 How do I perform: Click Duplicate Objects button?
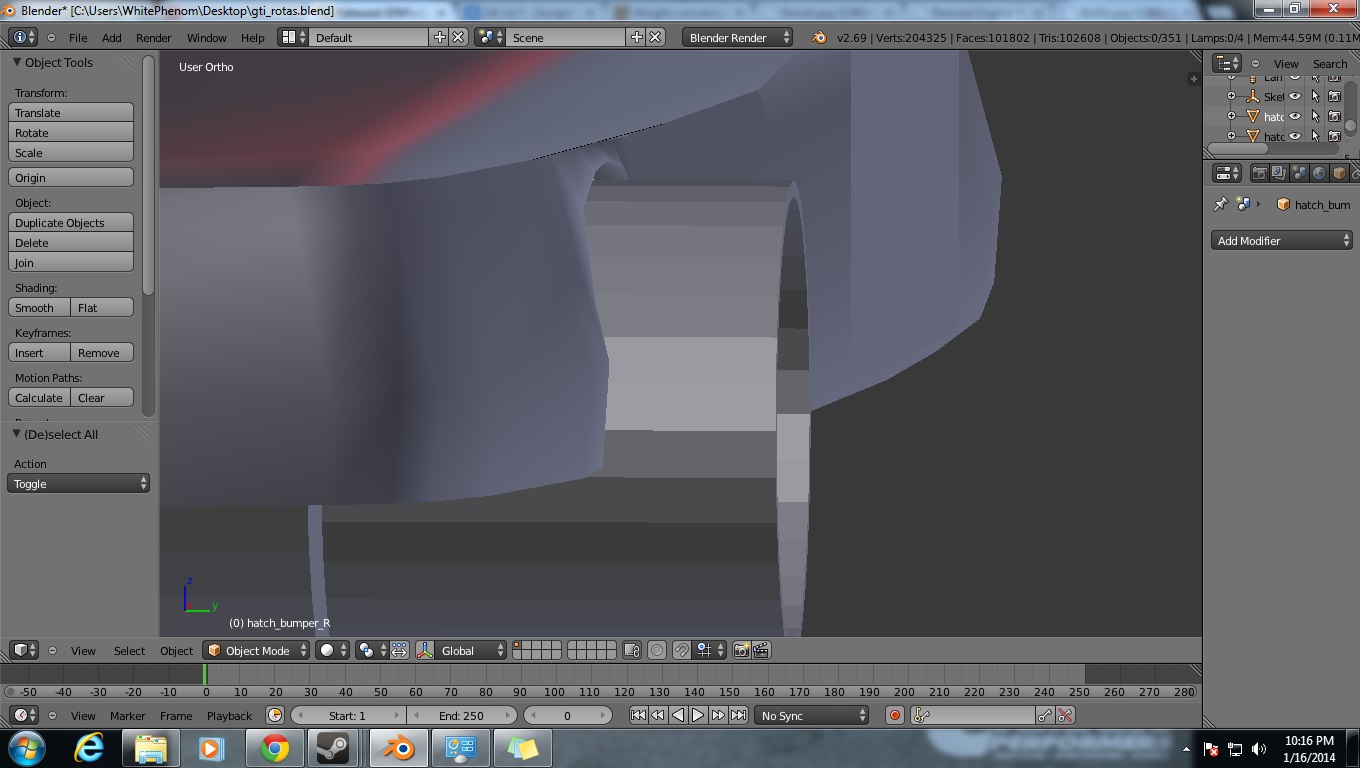[71, 222]
